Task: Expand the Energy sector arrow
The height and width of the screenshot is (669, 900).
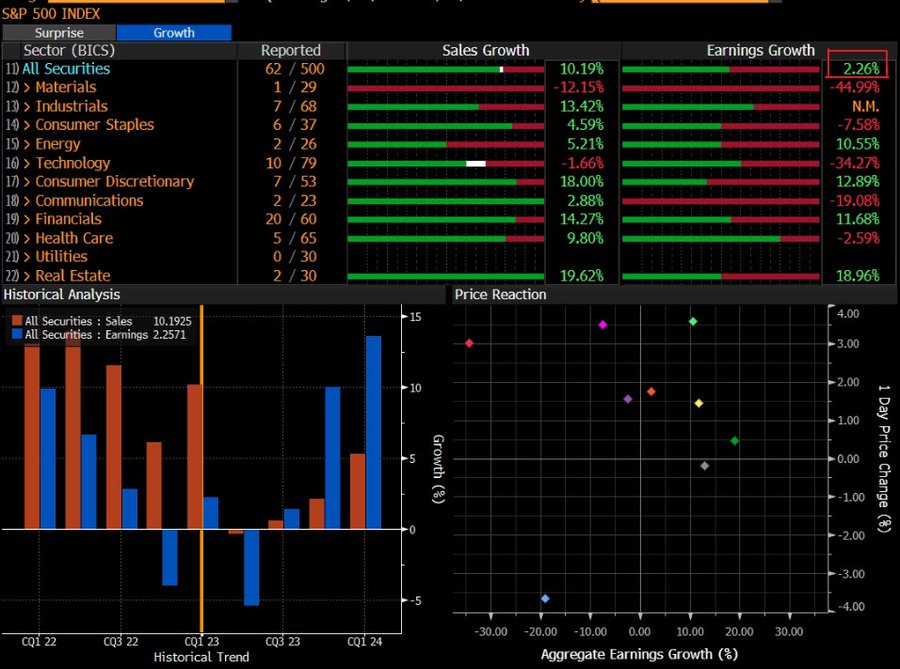Action: coord(27,143)
